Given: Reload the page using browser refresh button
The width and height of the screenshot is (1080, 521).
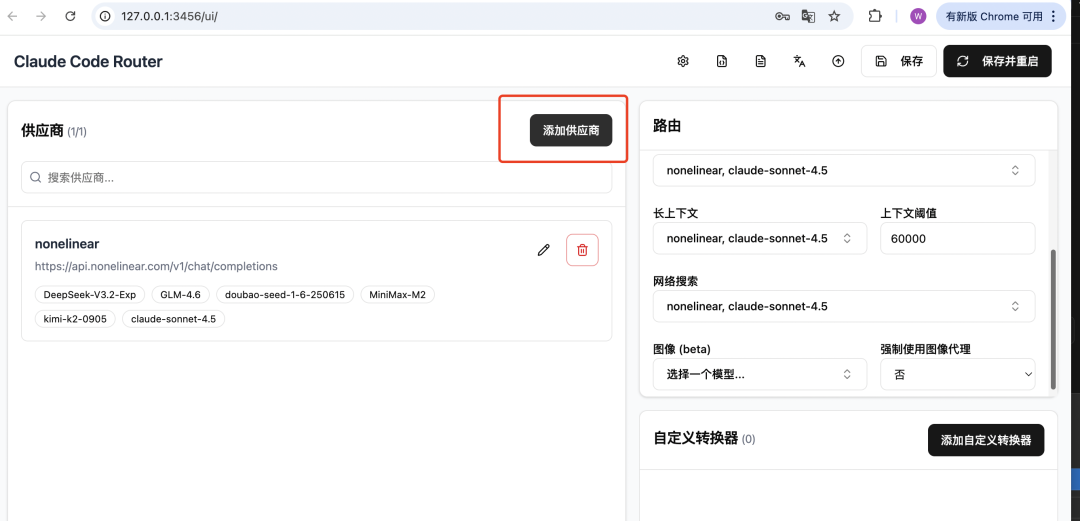Looking at the screenshot, I should [70, 16].
